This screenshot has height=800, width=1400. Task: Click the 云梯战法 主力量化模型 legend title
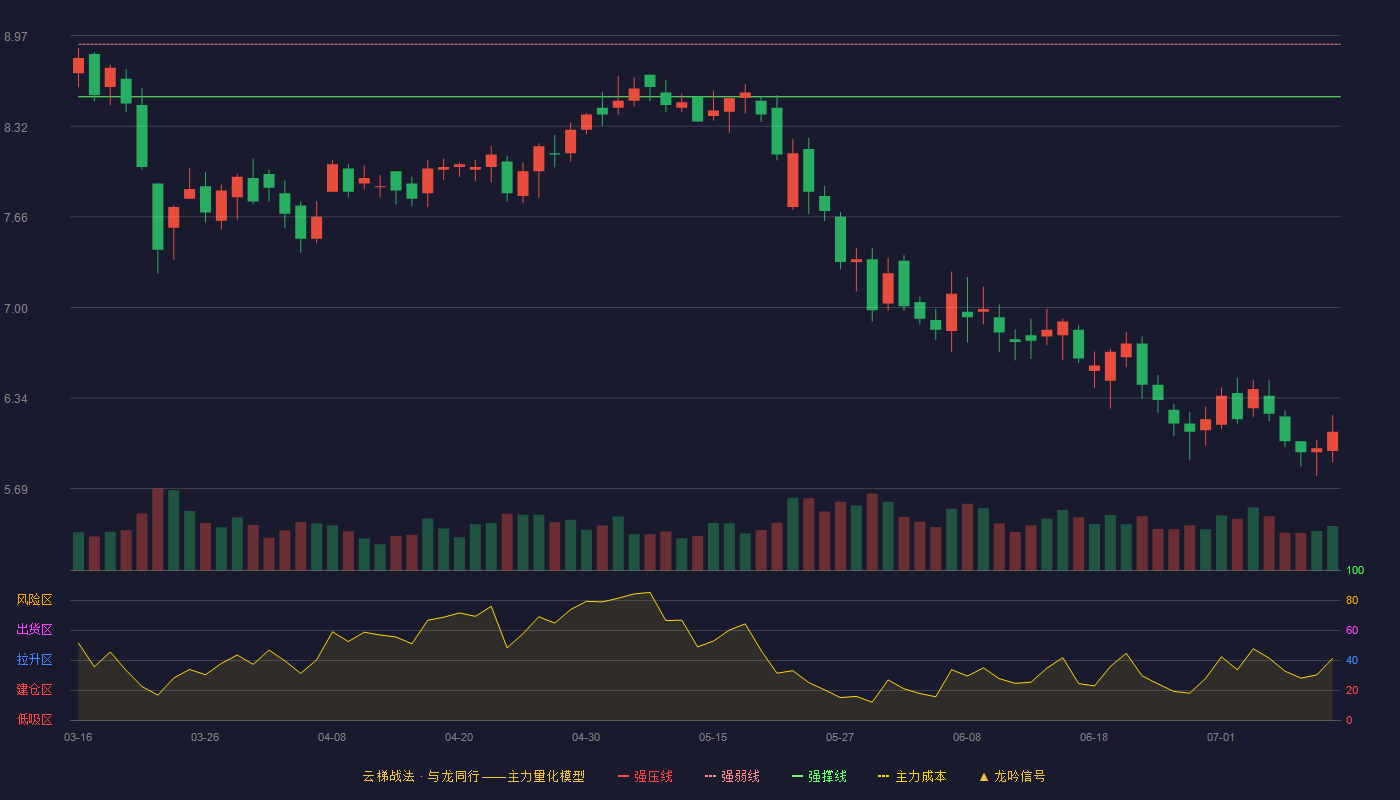point(474,776)
